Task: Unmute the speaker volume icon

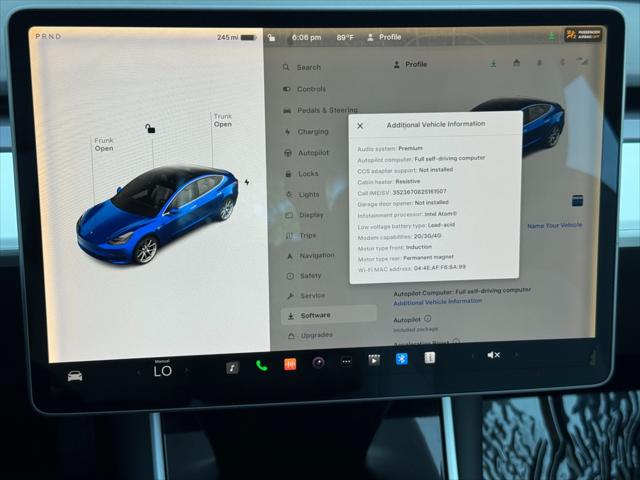Action: point(493,355)
